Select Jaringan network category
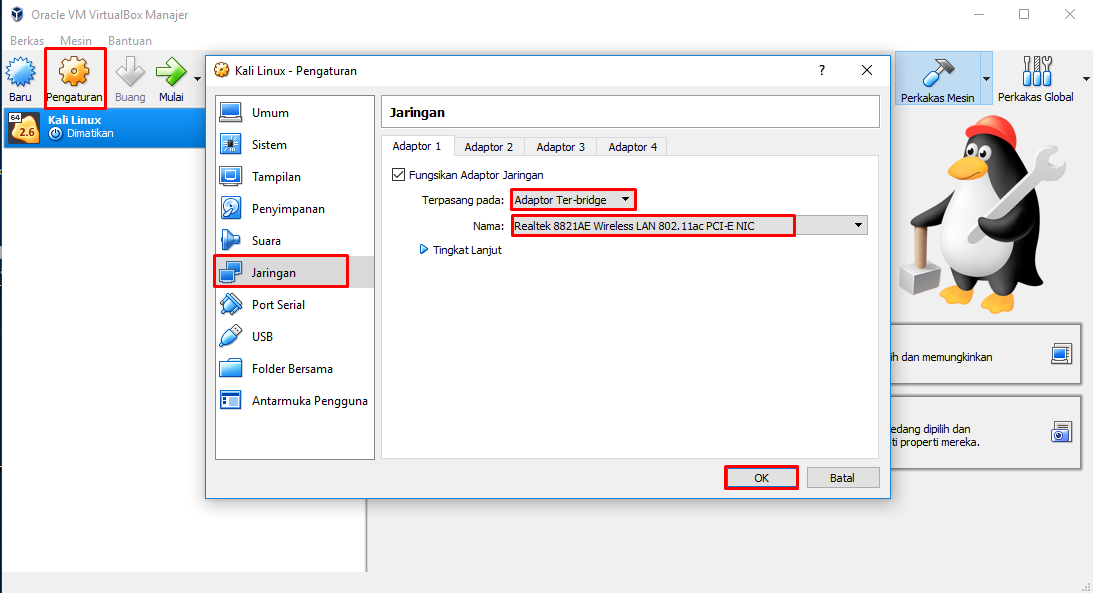 click(x=294, y=272)
